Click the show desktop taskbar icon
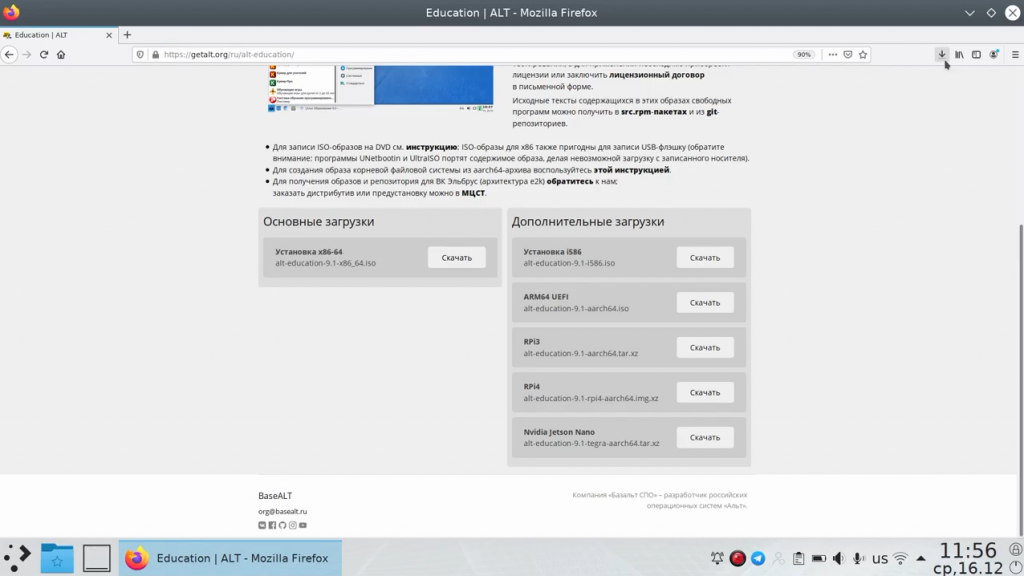1024x576 pixels. [97, 558]
